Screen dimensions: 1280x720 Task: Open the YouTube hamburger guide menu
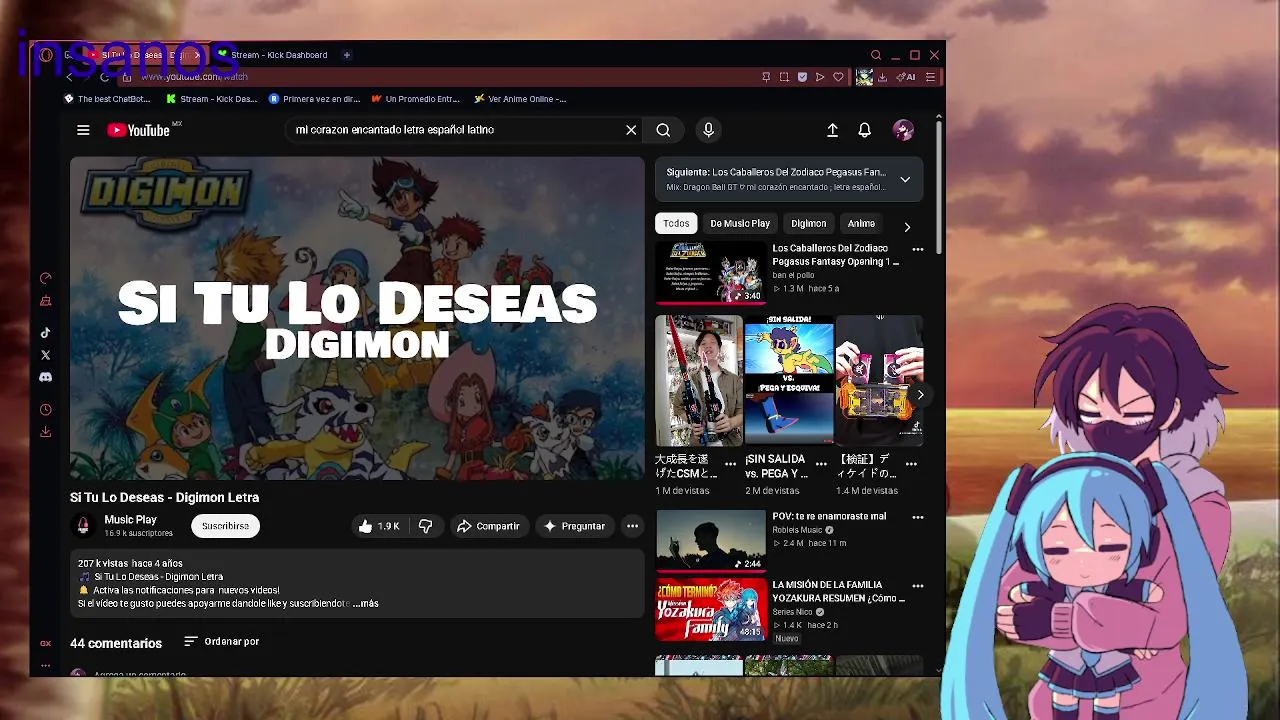(83, 130)
